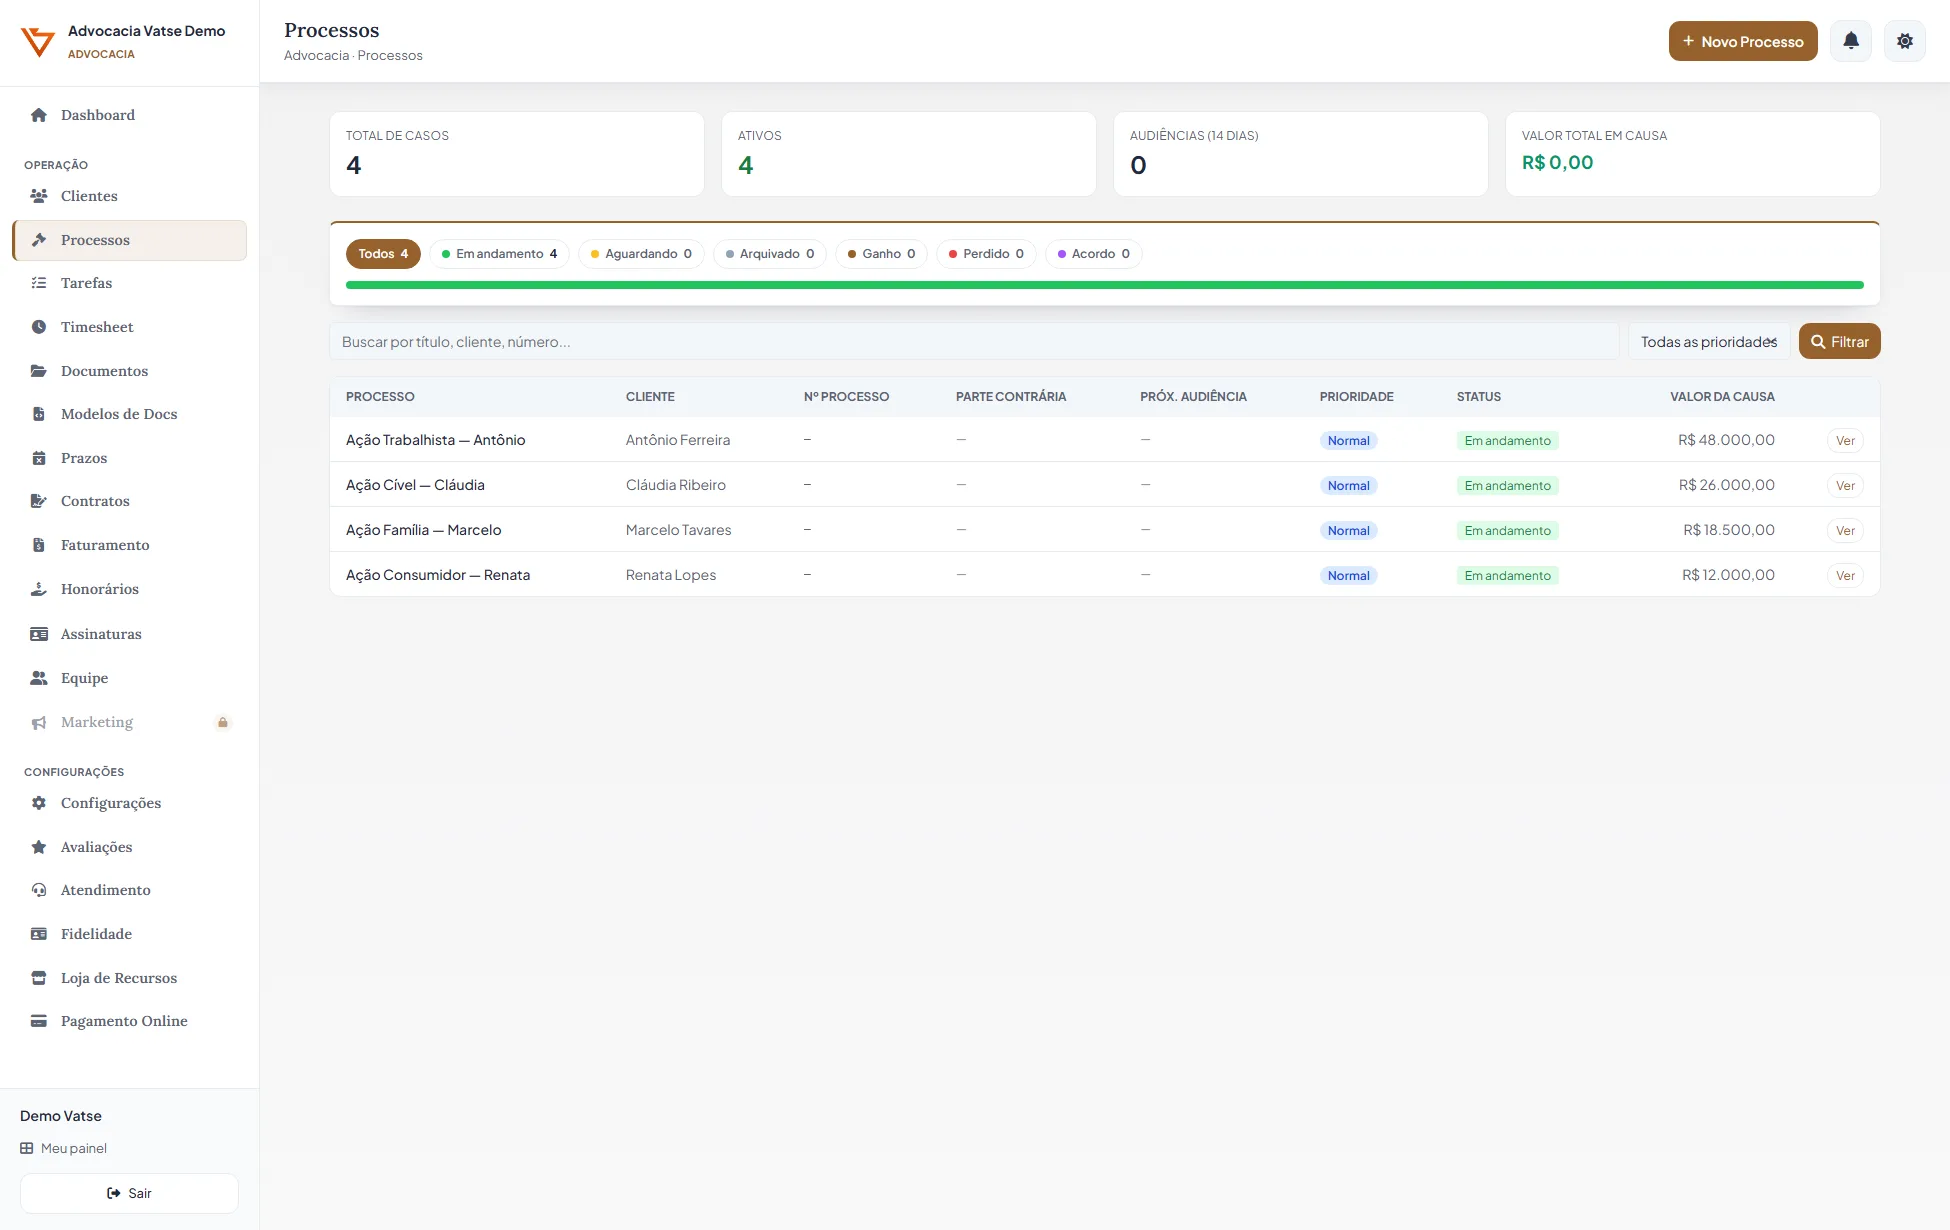The image size is (1950, 1230).
Task: Click the Ação Consumidor — Renata process title
Action: [438, 575]
